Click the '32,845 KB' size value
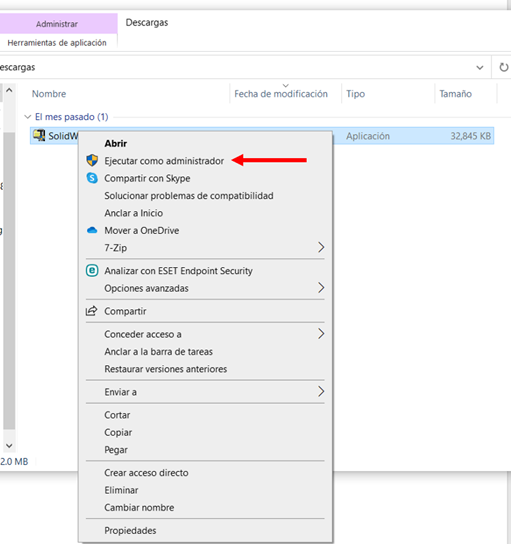Image resolution: width=511 pixels, height=544 pixels. (470, 136)
